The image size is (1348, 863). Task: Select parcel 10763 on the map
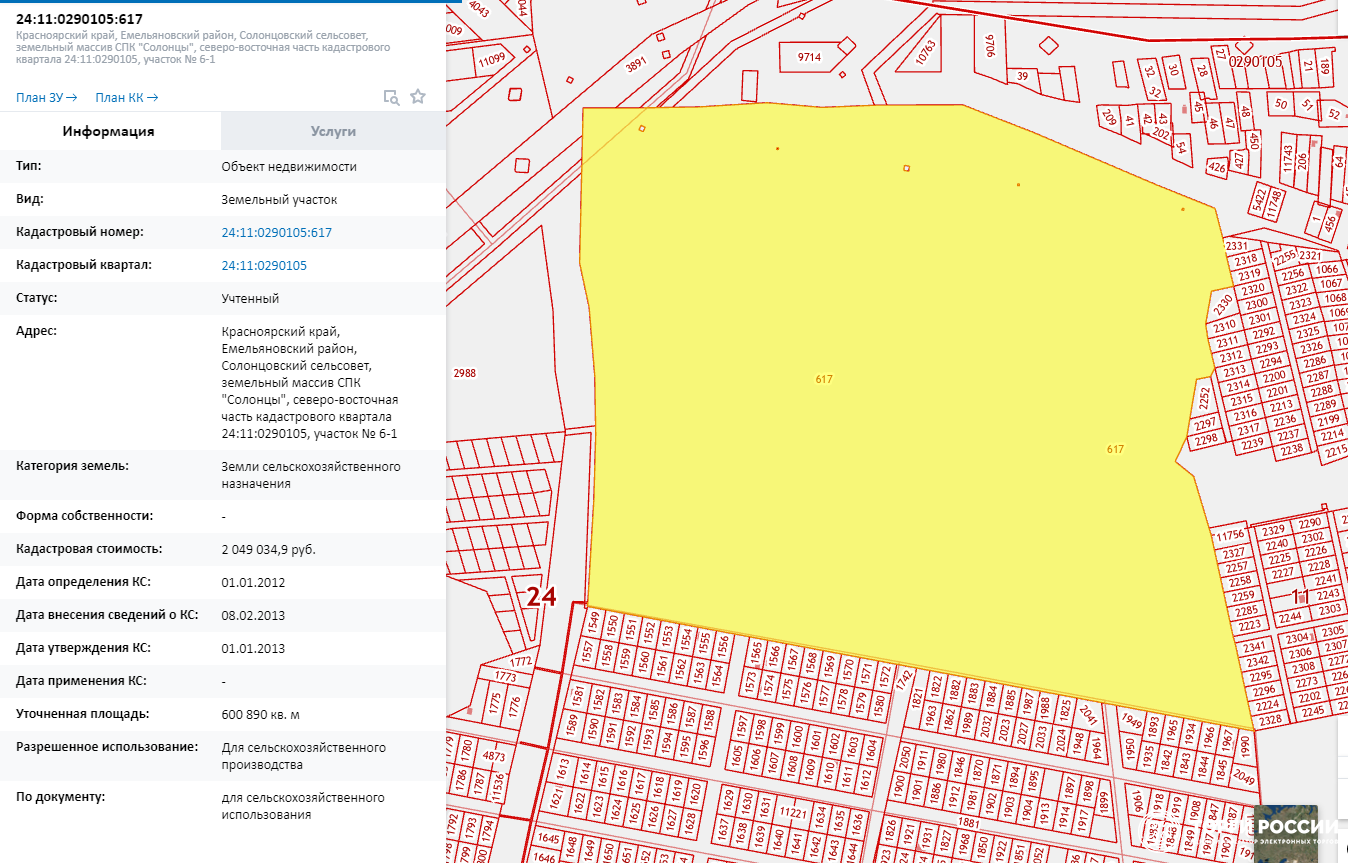coord(924,54)
